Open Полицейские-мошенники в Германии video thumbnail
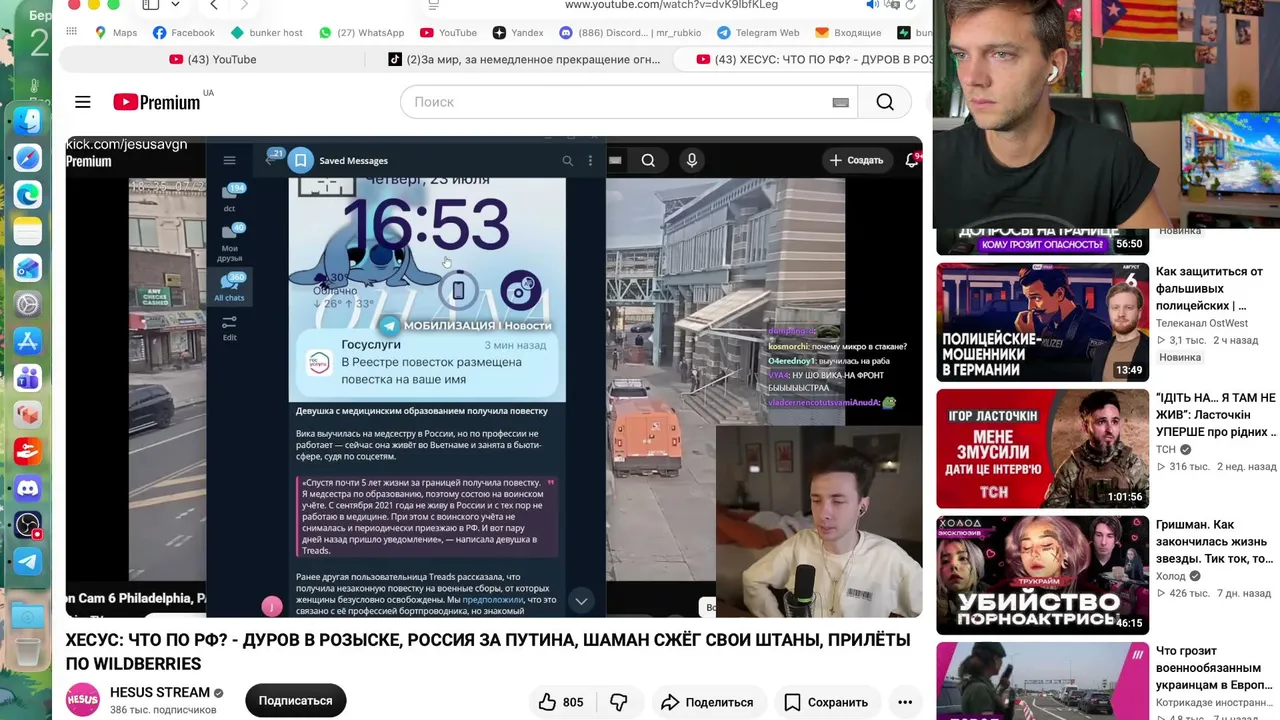This screenshot has width=1280, height=720. coord(1043,322)
